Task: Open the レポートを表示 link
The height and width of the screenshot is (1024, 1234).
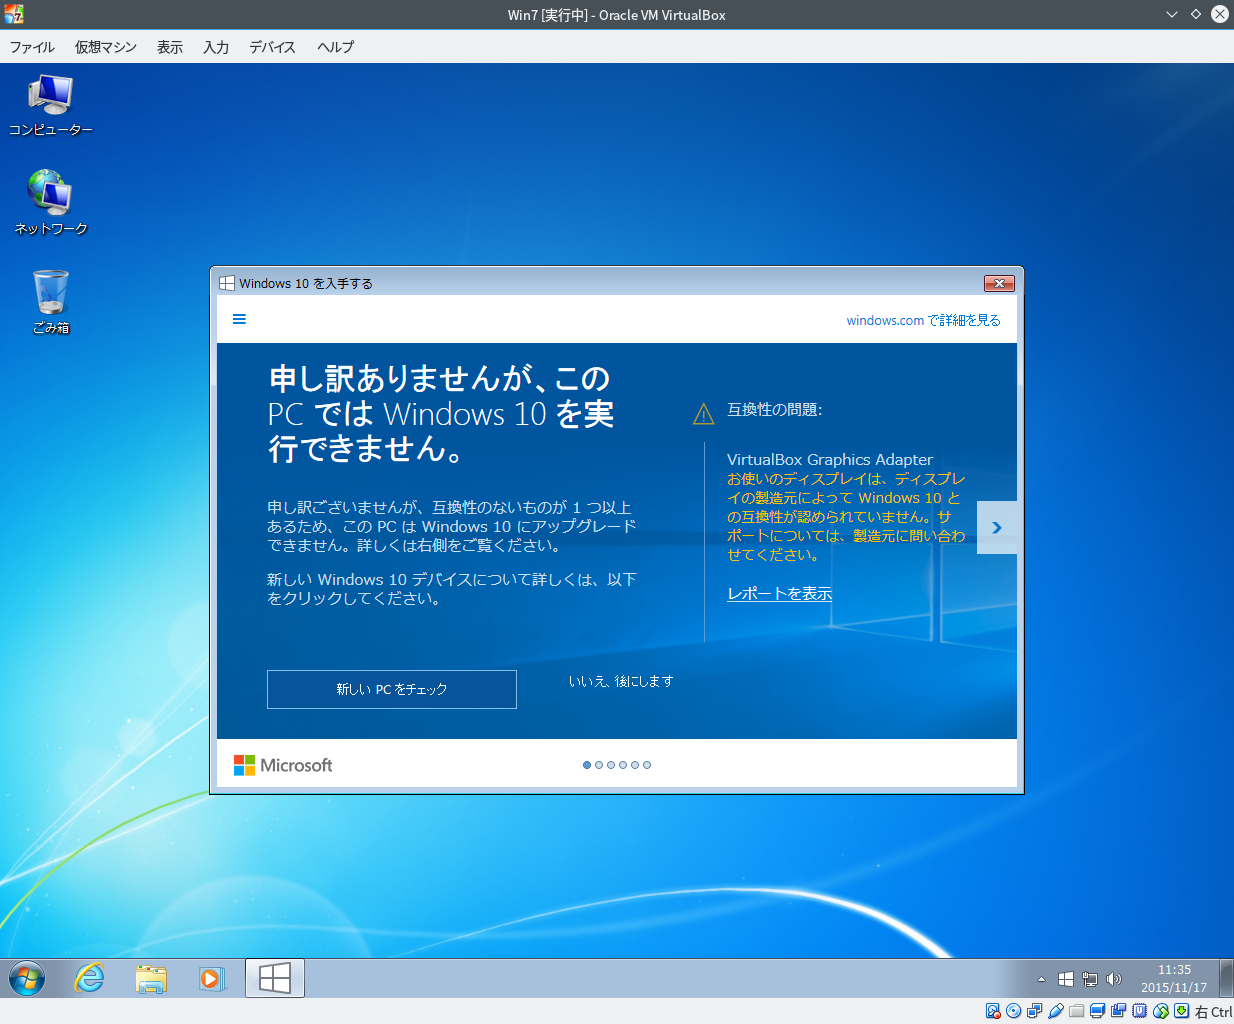Action: 779,594
